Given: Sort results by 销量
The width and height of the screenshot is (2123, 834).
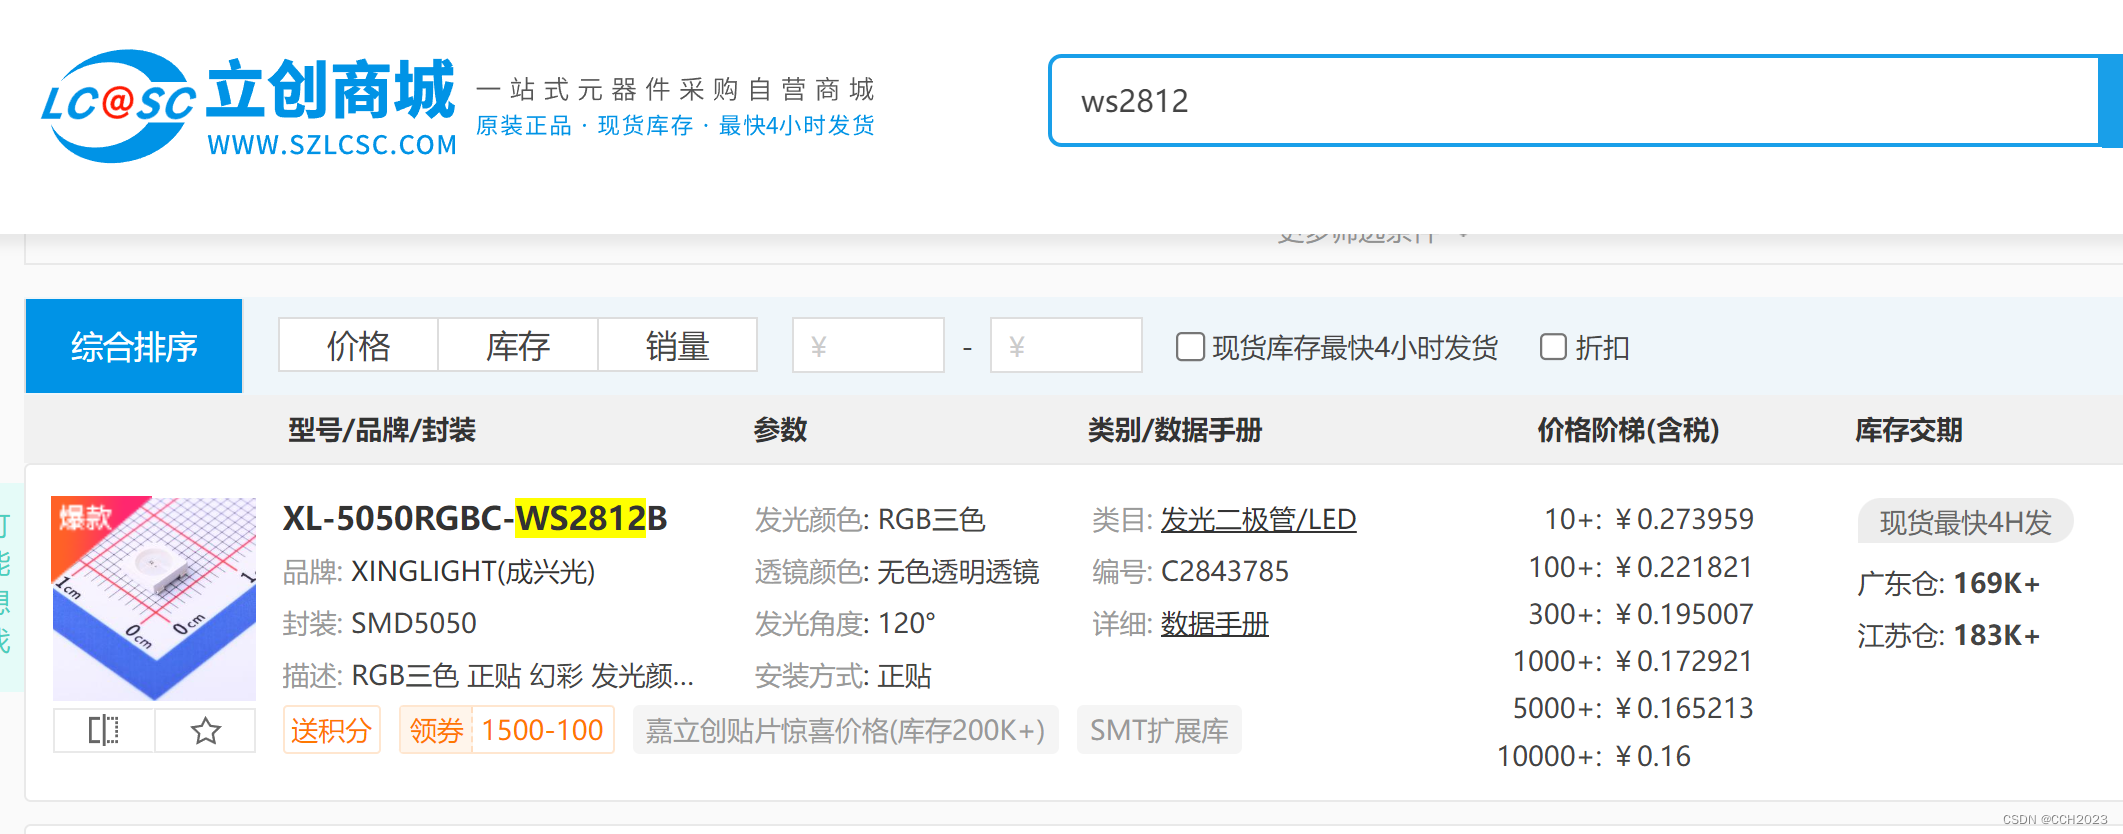Looking at the screenshot, I should click(x=678, y=346).
